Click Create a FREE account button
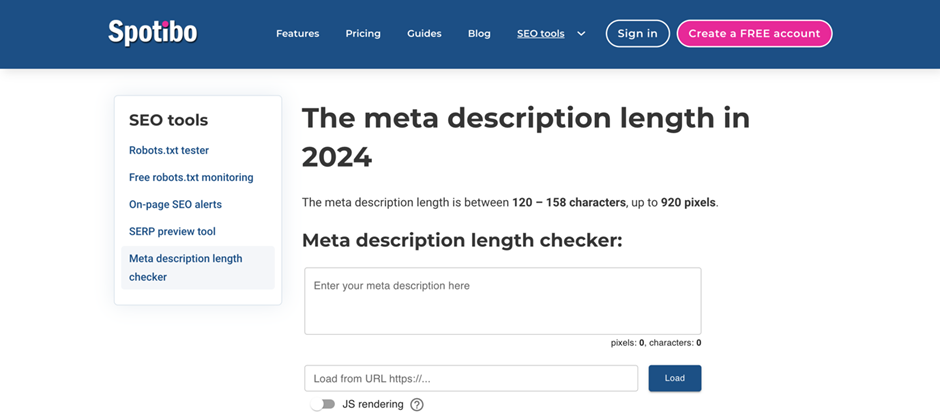This screenshot has width=940, height=420. [x=754, y=34]
